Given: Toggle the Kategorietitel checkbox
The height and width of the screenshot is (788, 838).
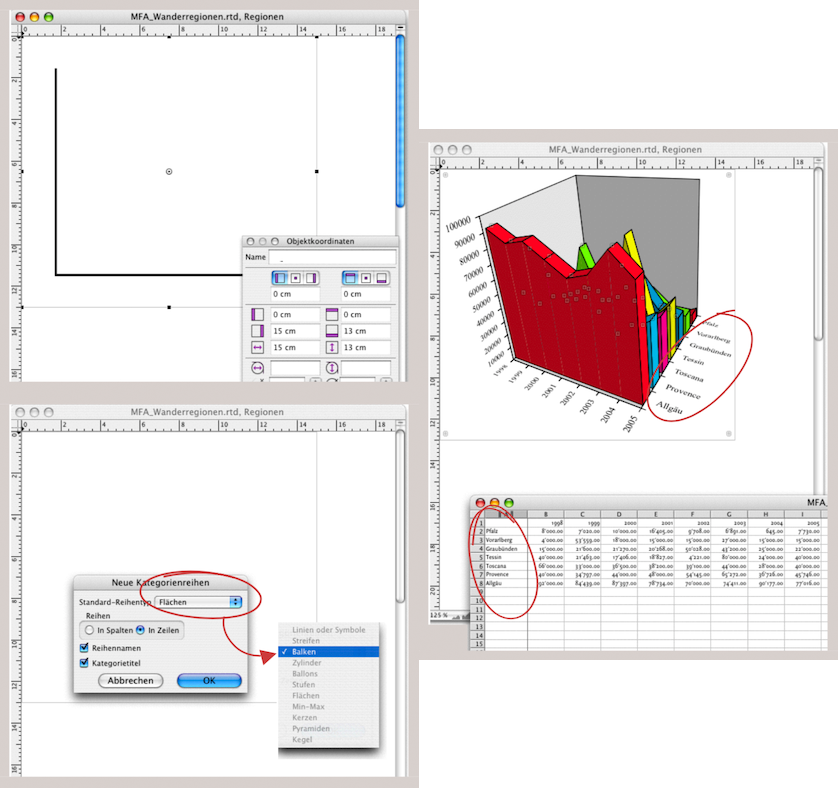Looking at the screenshot, I should coord(85,663).
